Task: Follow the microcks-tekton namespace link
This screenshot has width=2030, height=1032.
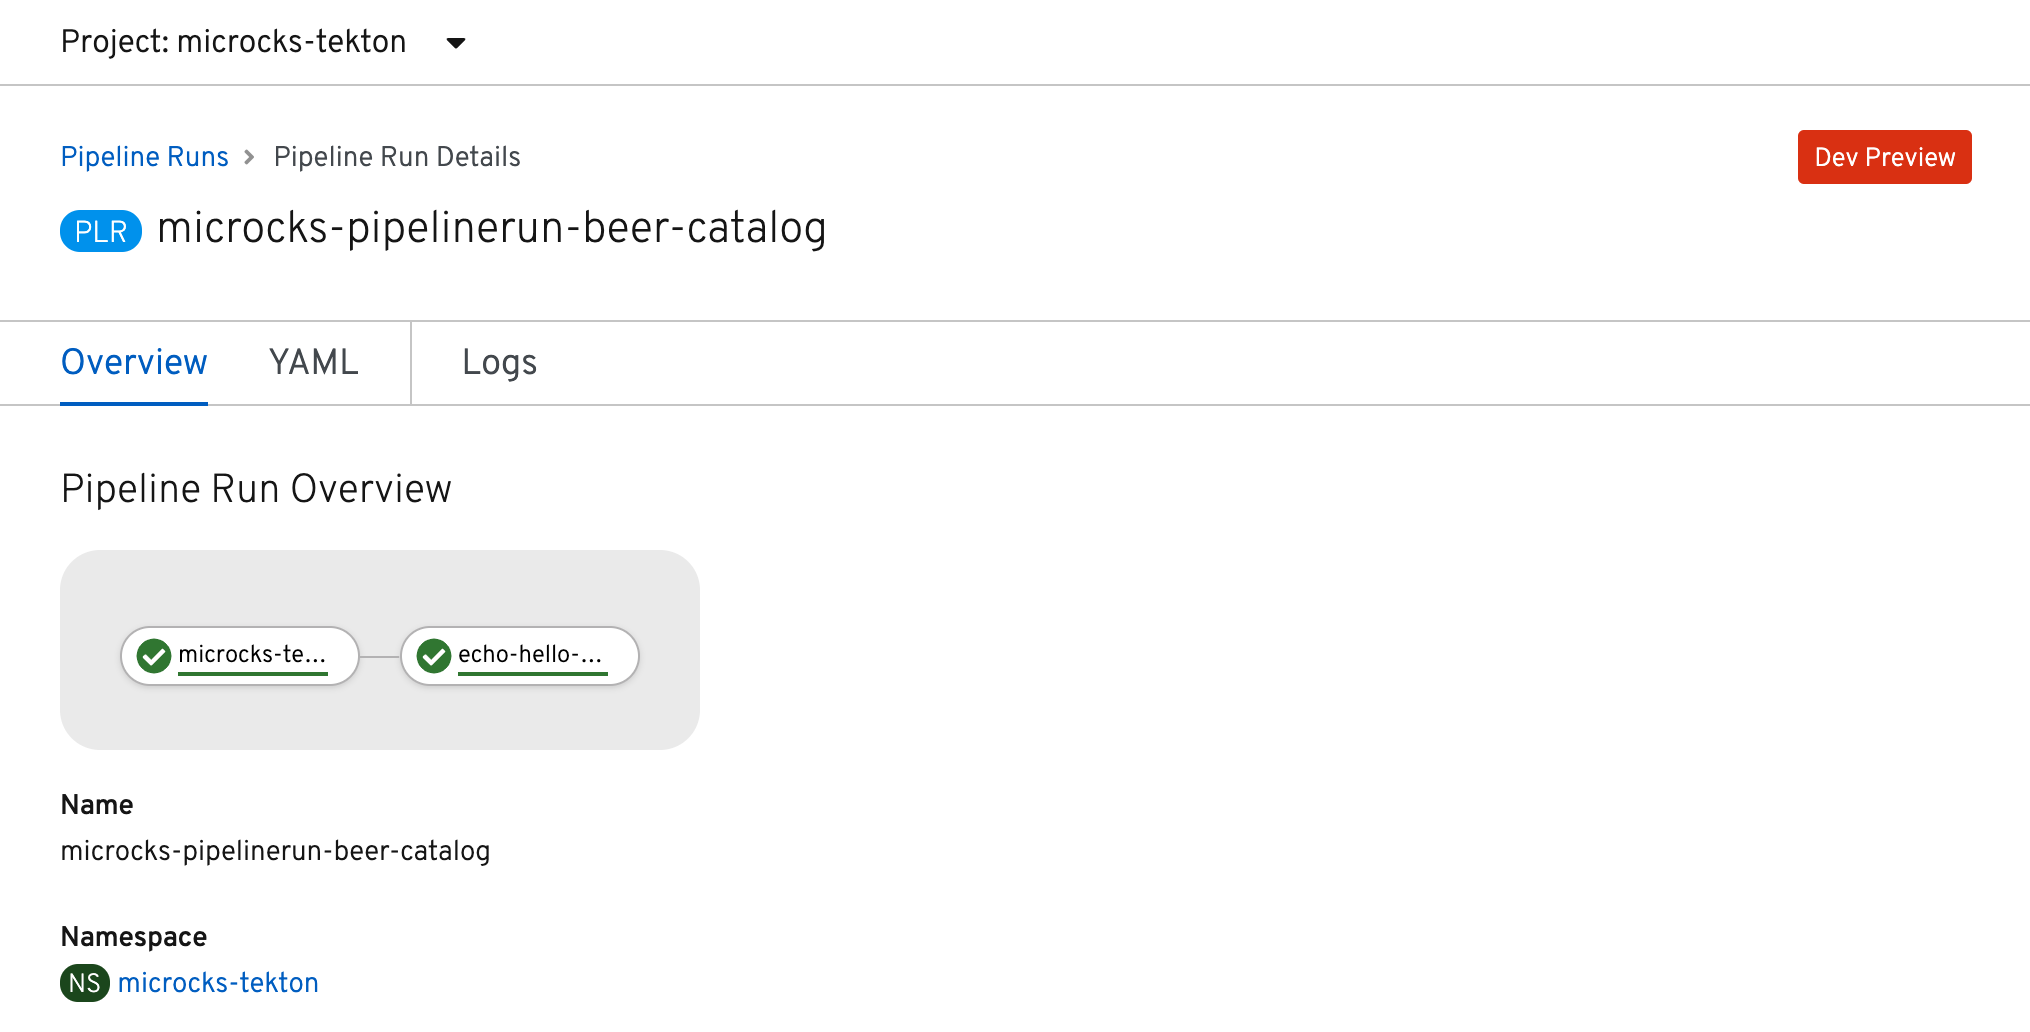Action: [218, 982]
